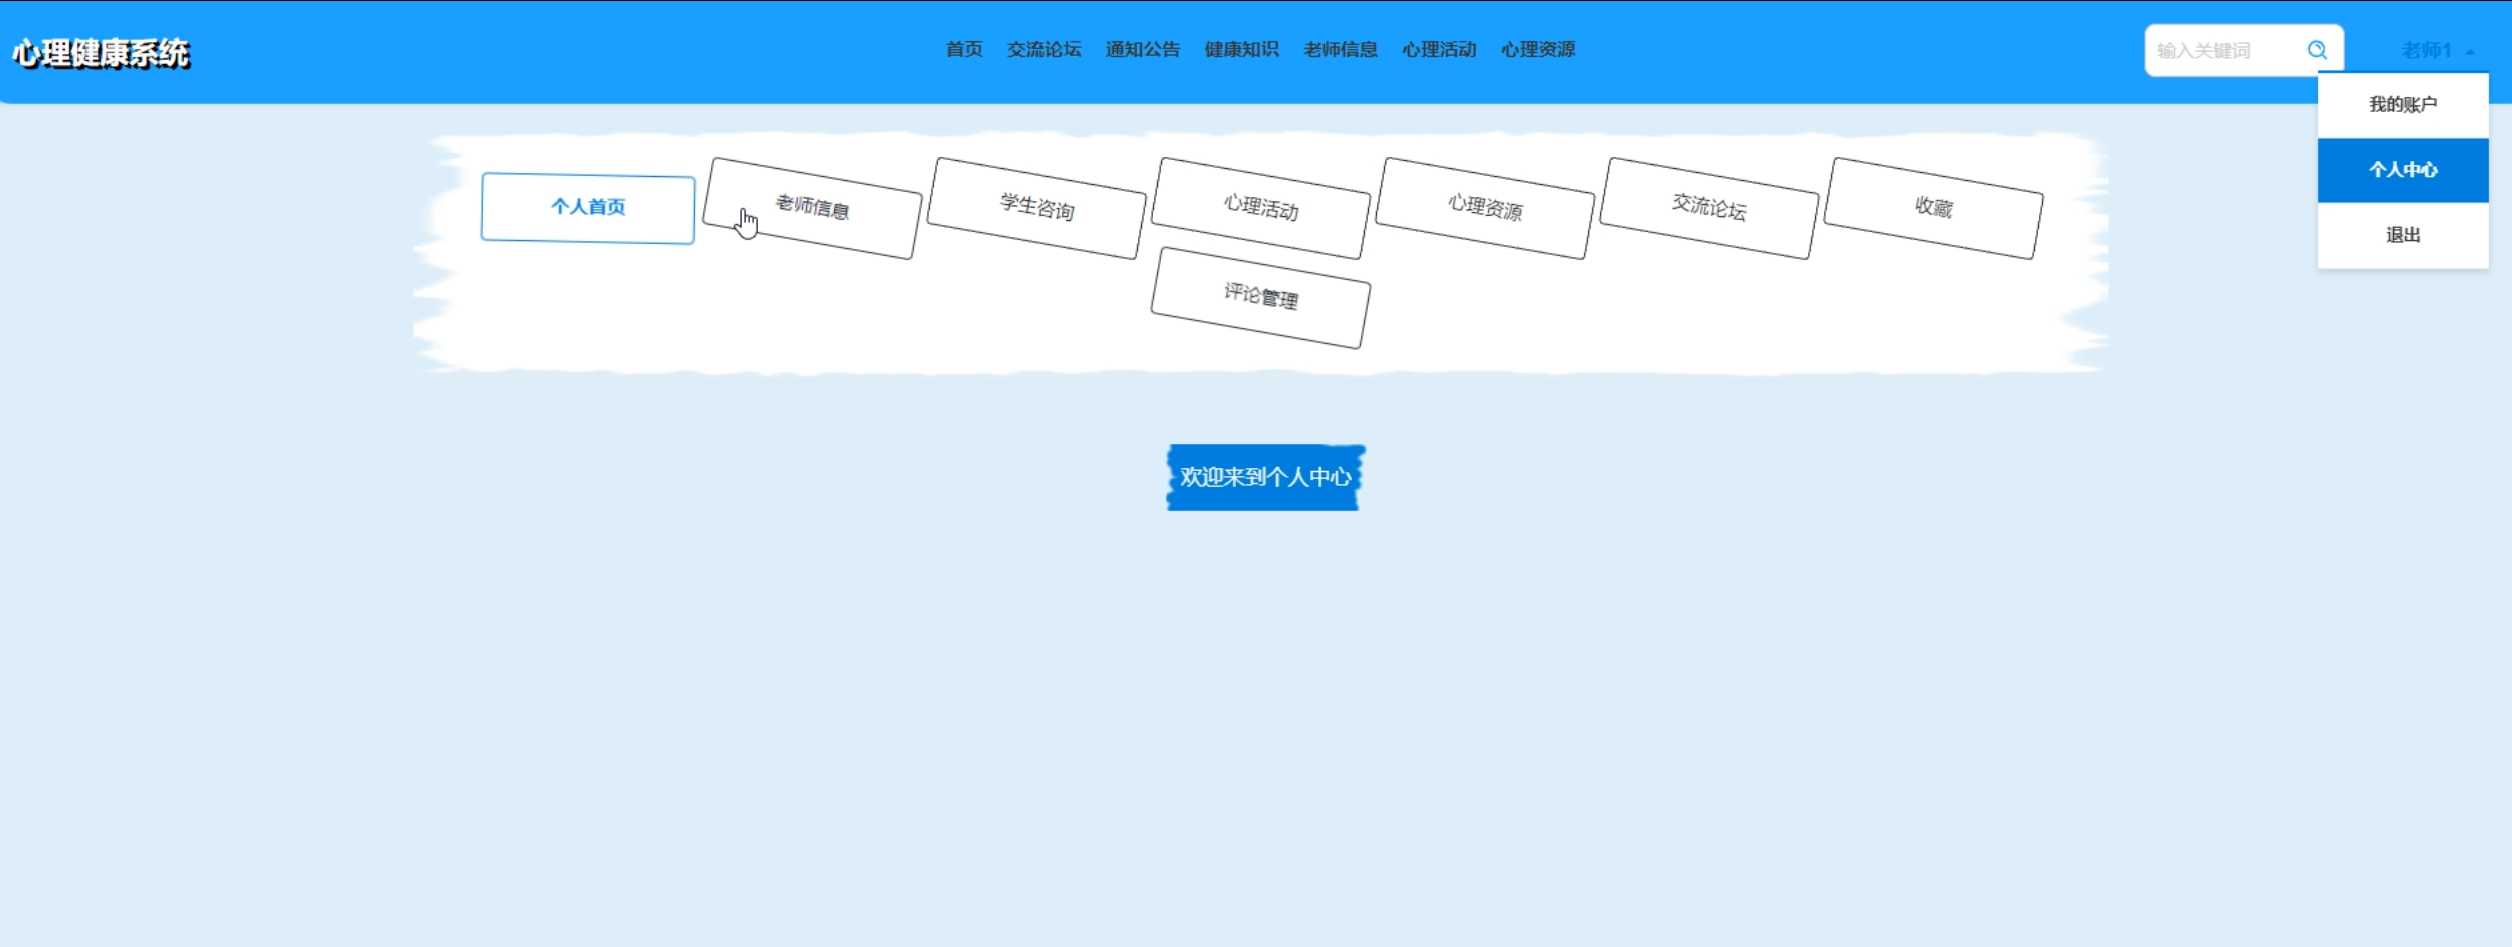2512x947 pixels.
Task: Open 健康知识 navigation link
Action: click(x=1241, y=49)
